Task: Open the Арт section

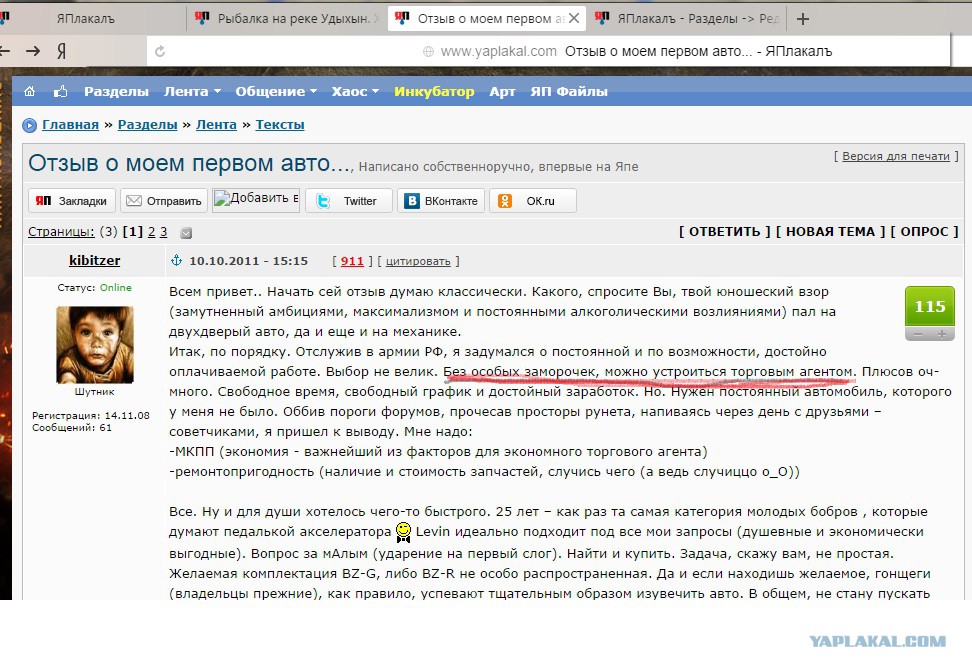Action: 502,92
